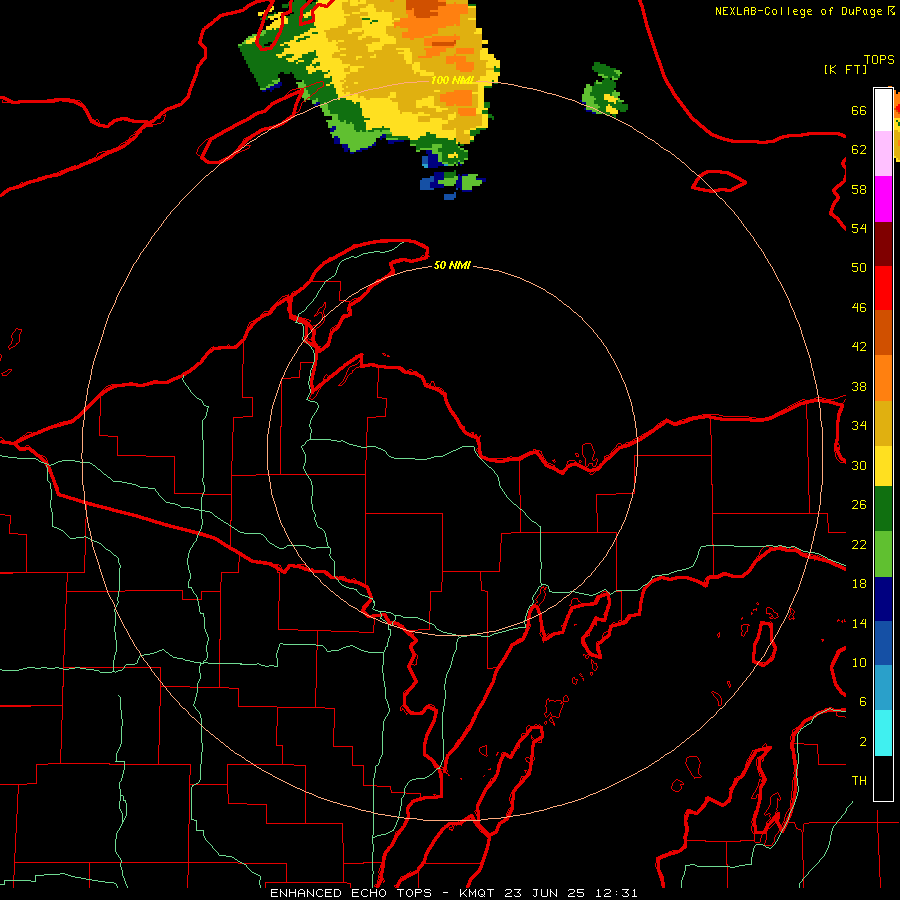Image resolution: width=900 pixels, height=900 pixels.
Task: Click the large yellow-orange echo top storm cell
Action: [402, 75]
